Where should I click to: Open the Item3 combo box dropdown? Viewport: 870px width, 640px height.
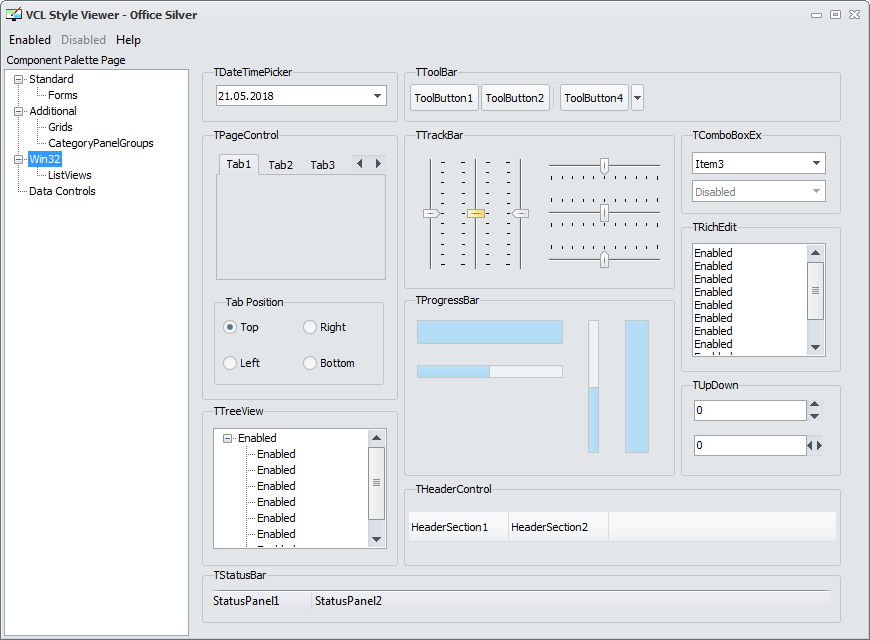point(816,163)
